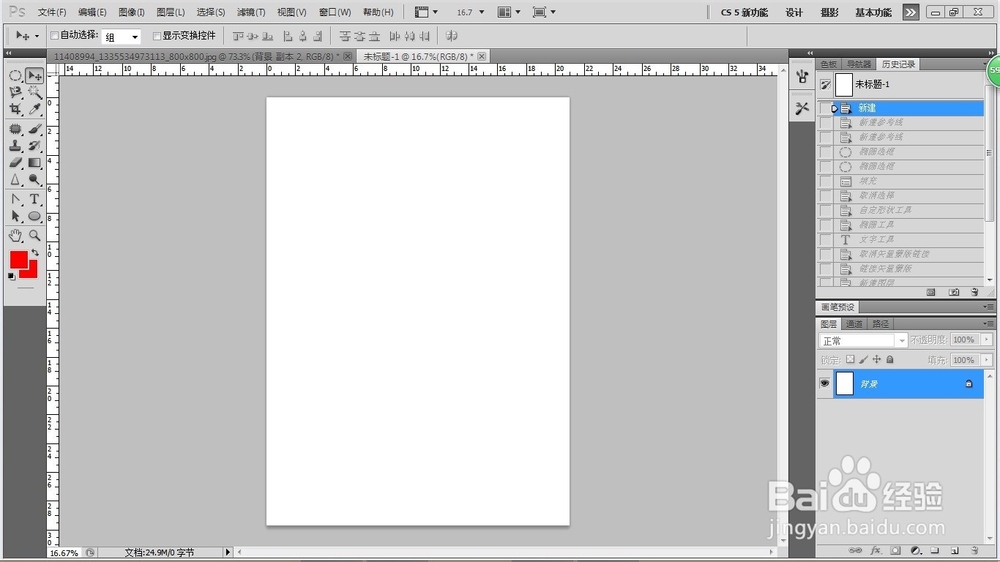Select the Patch healing tool

click(x=15, y=129)
